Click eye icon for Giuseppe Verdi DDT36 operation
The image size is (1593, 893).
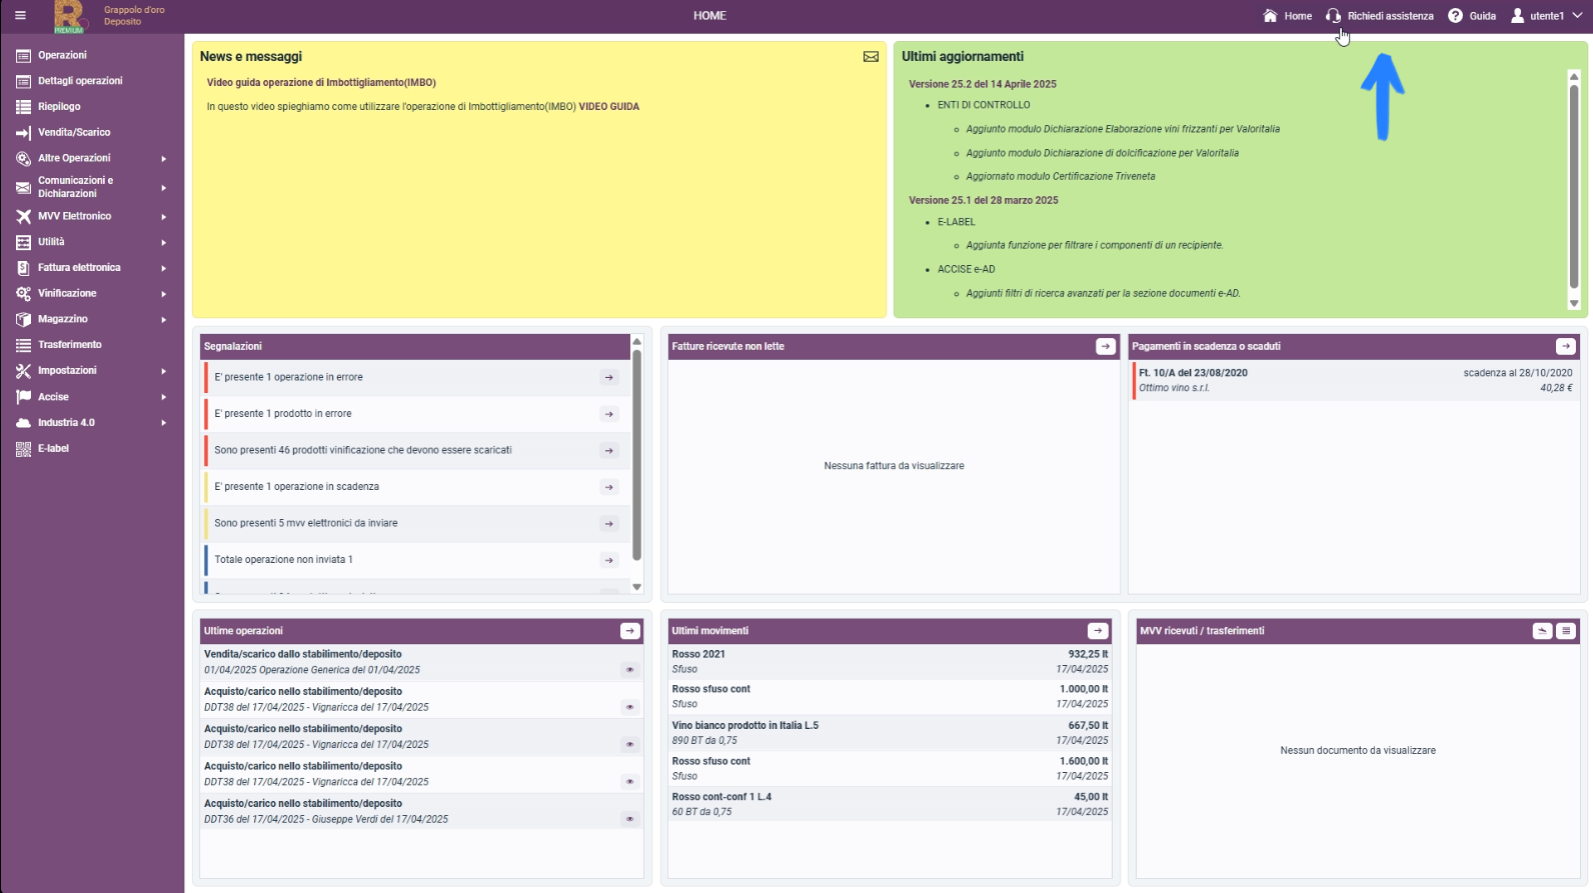pos(630,819)
